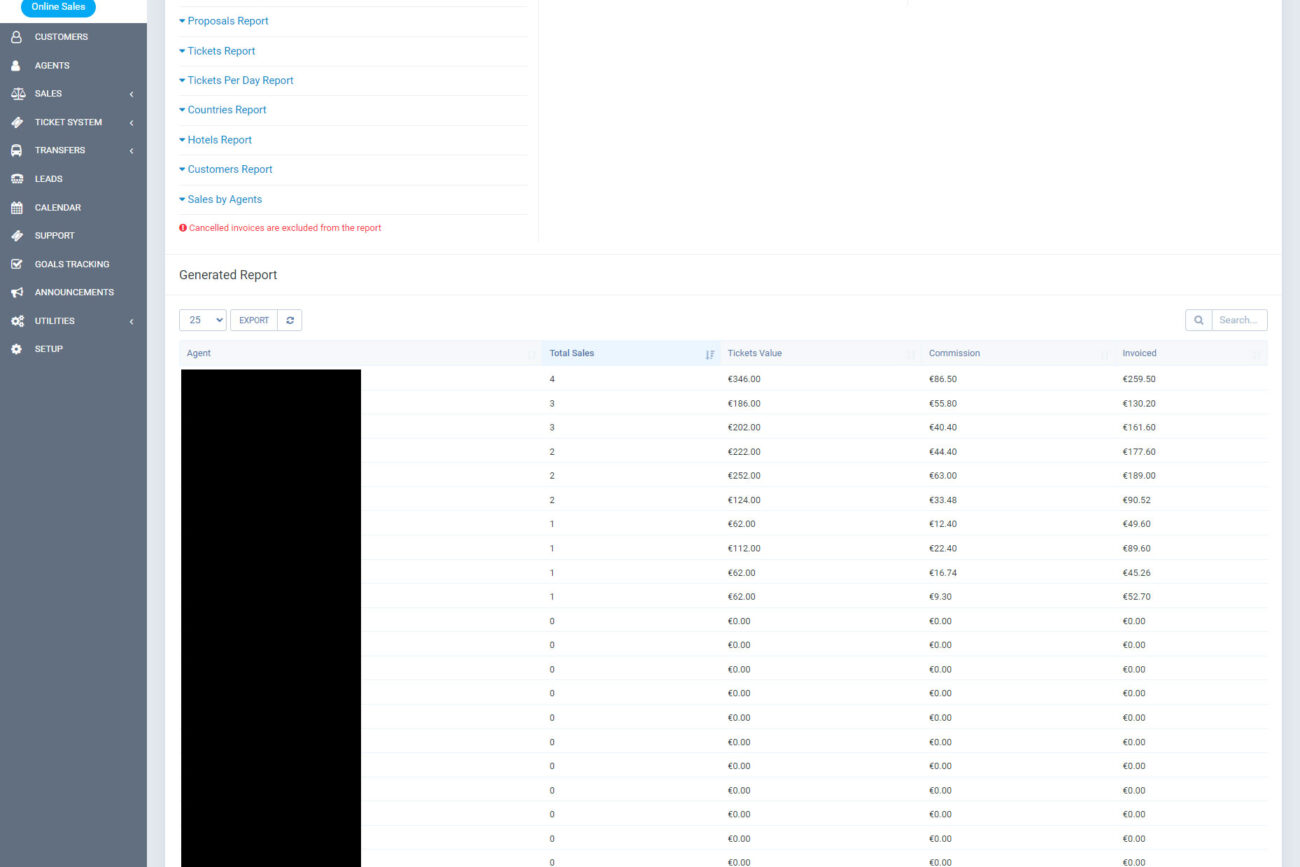This screenshot has height=867, width=1300.
Task: Click the Leads icon in sidebar
Action: [x=16, y=179]
